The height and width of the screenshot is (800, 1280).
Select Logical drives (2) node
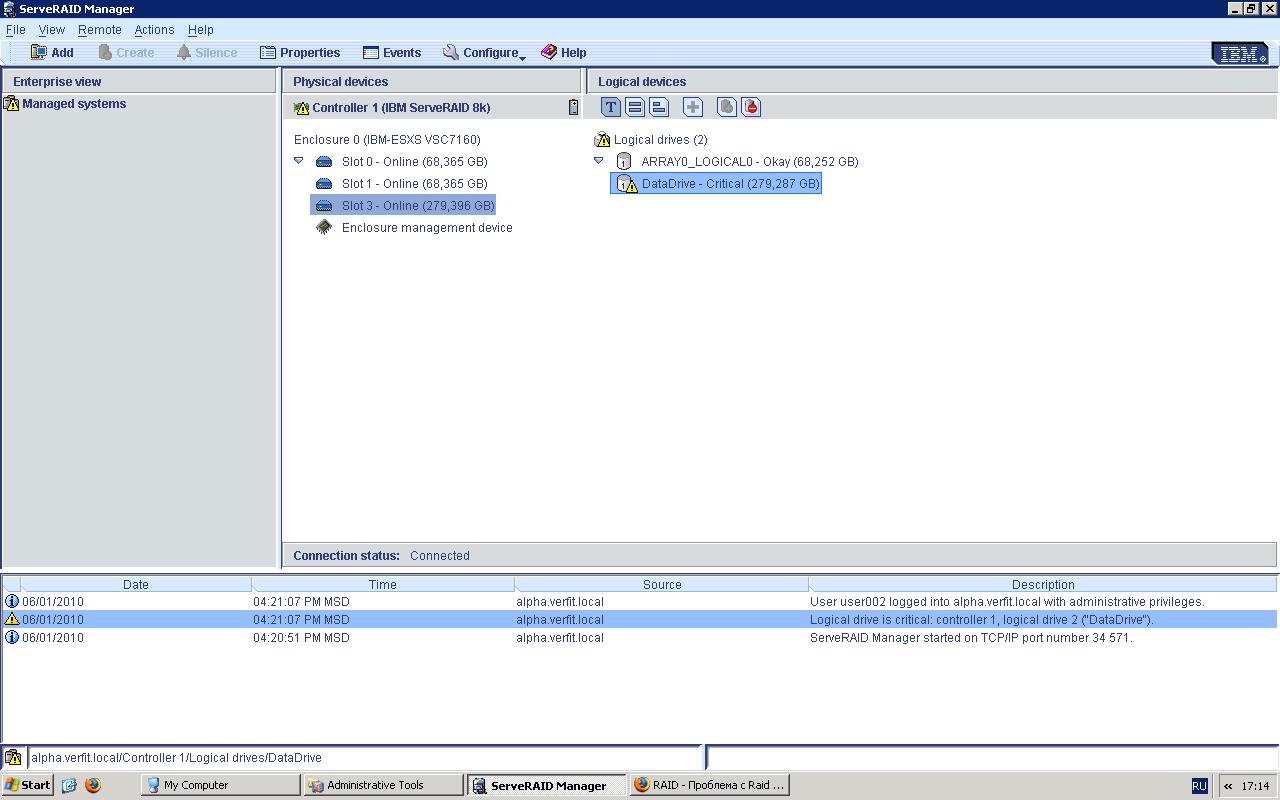(x=660, y=140)
